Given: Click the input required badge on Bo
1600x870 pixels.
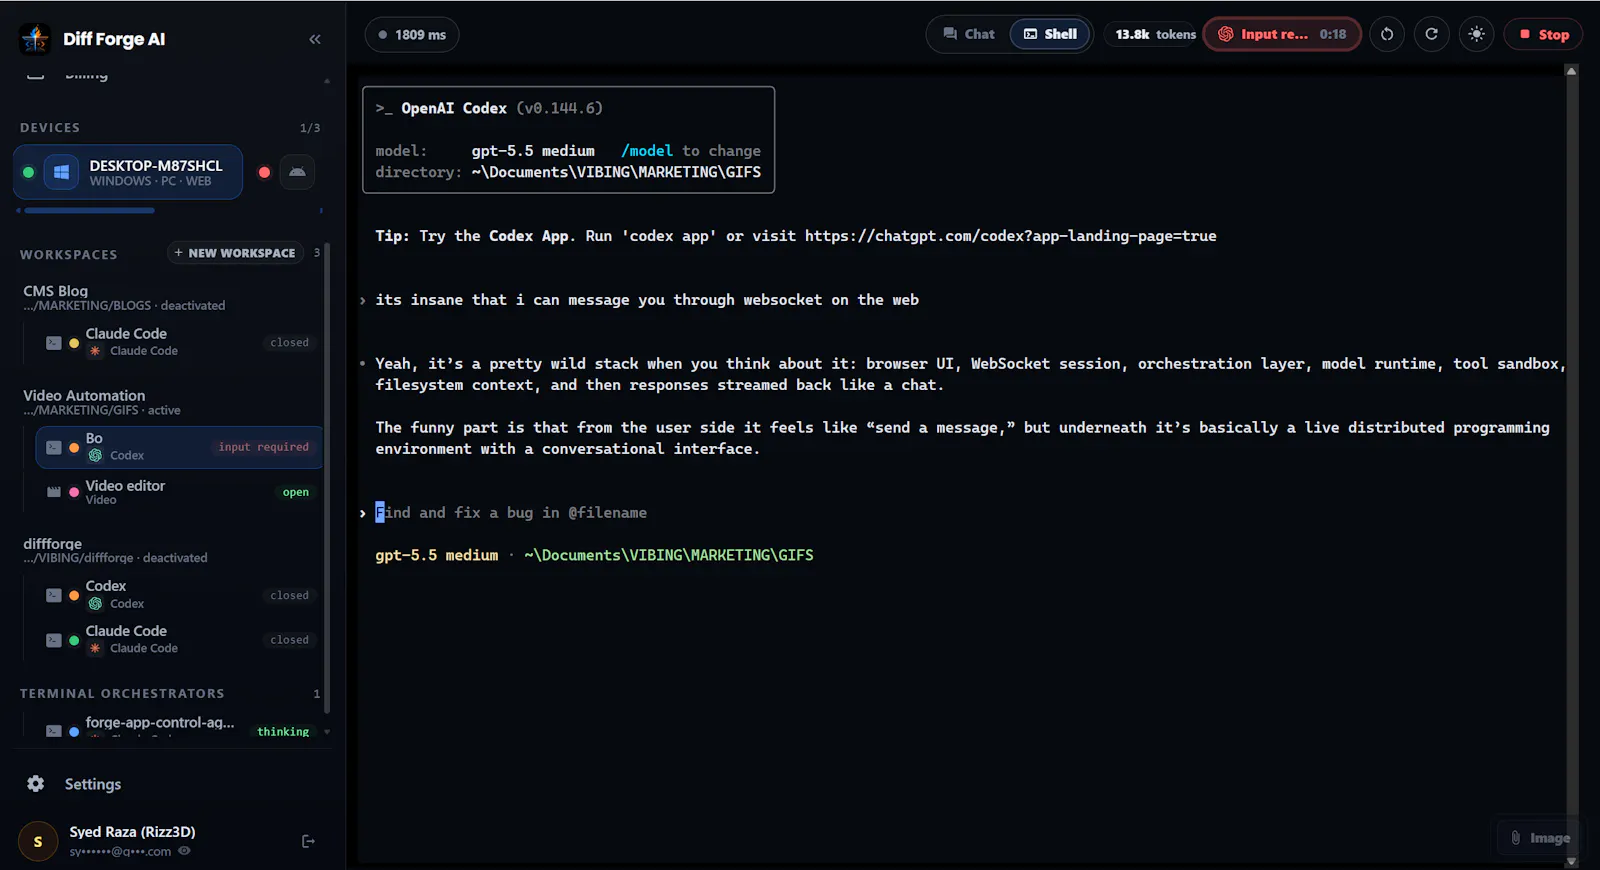Looking at the screenshot, I should click(264, 447).
